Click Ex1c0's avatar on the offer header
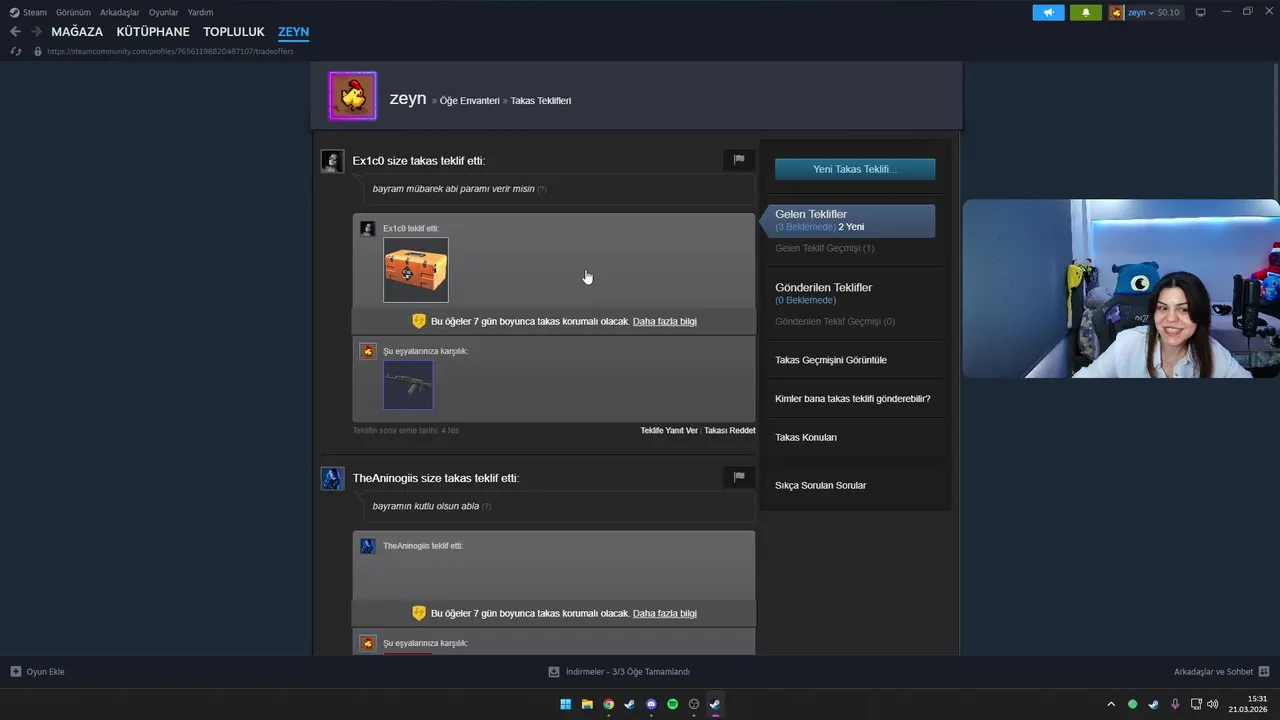 (332, 161)
